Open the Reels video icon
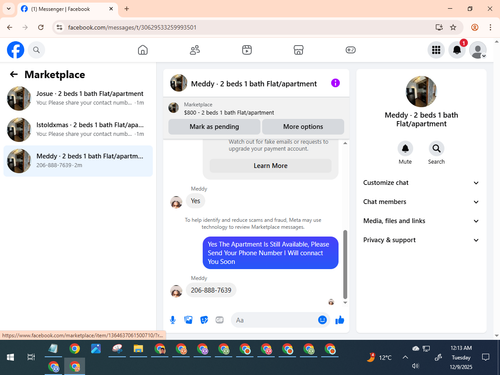 pyautogui.click(x=247, y=50)
